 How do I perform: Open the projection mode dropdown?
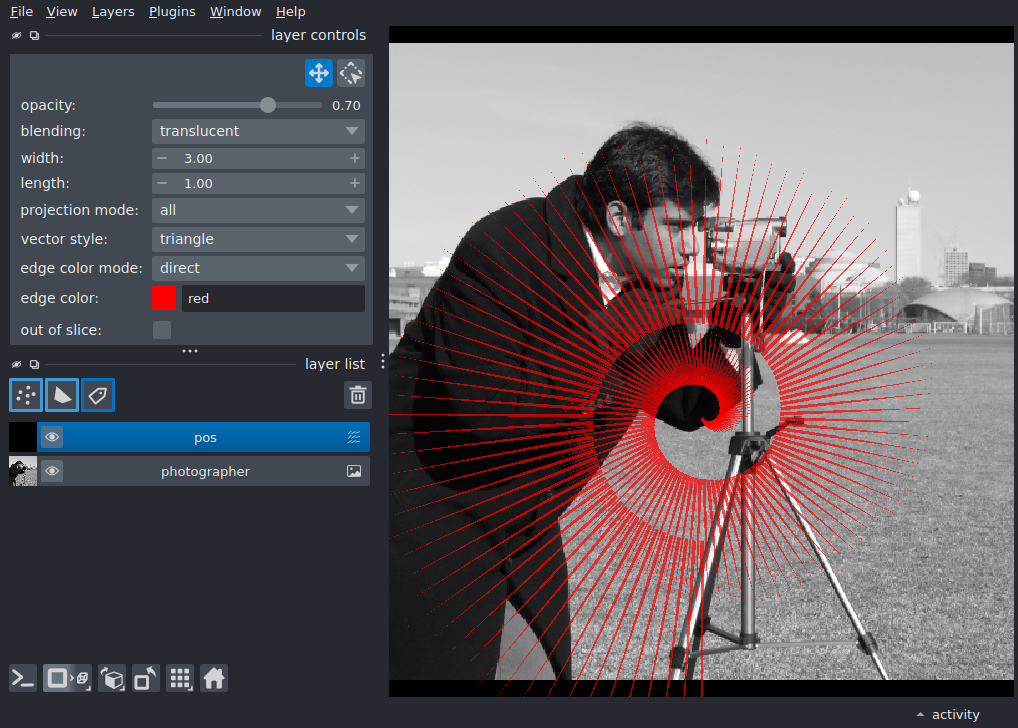[x=258, y=210]
